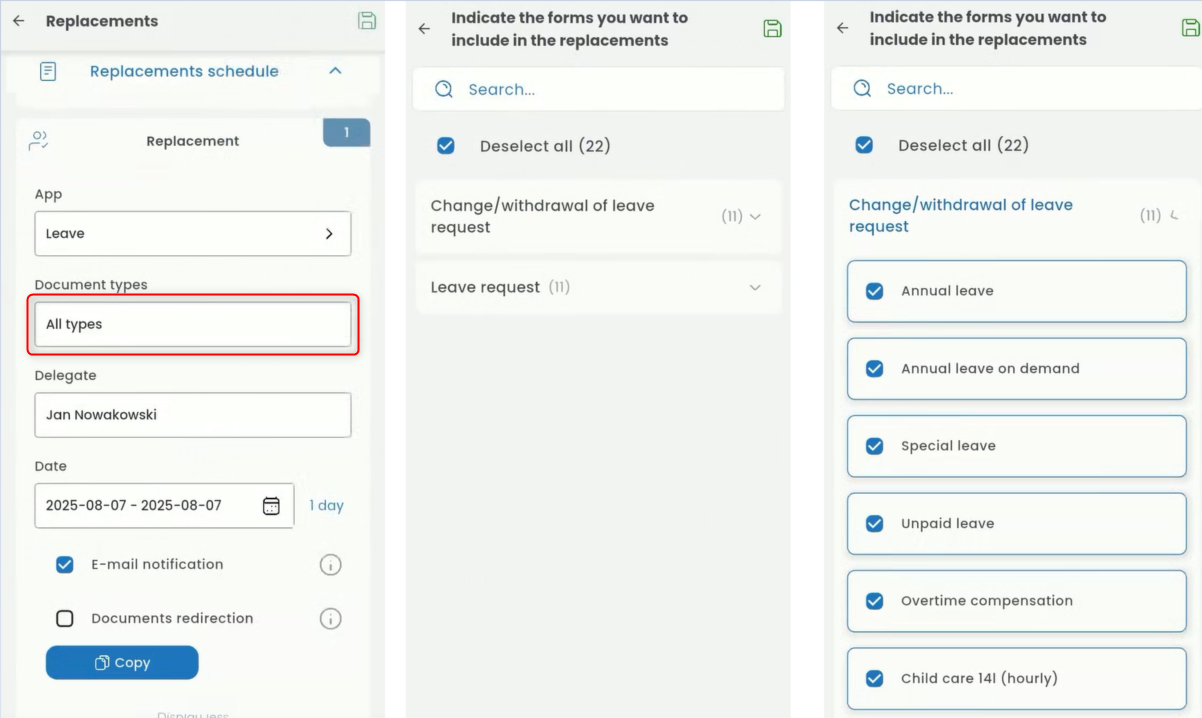Screen dimensions: 1202x718
Task: Open the App dropdown showing Leave
Action: [x=192, y=234]
